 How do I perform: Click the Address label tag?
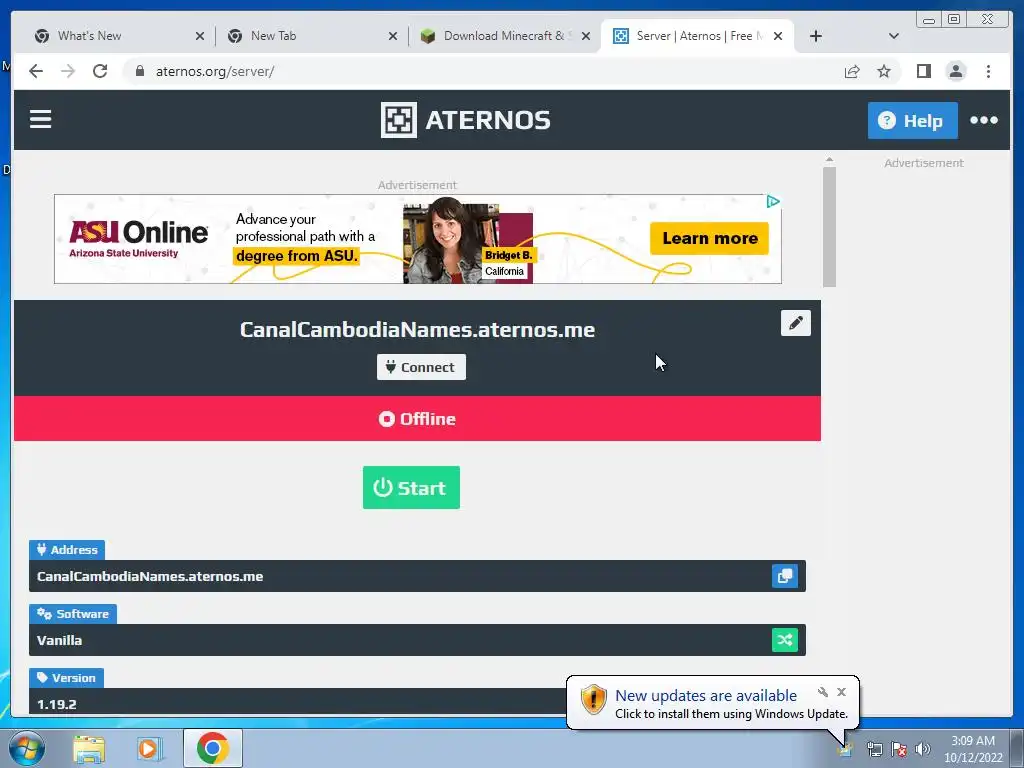pyautogui.click(x=67, y=550)
